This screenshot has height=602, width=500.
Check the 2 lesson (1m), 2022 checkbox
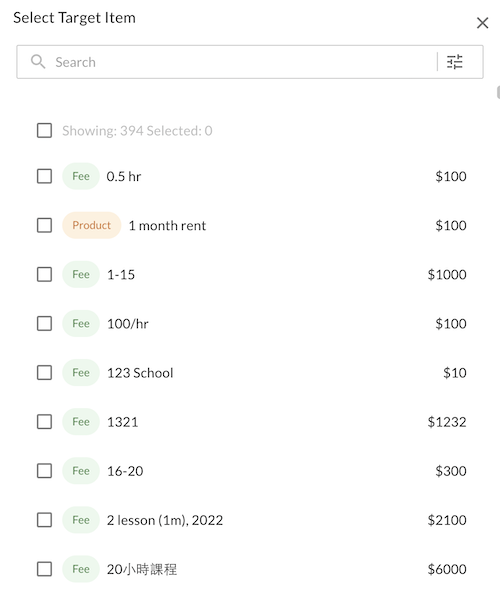tap(45, 520)
